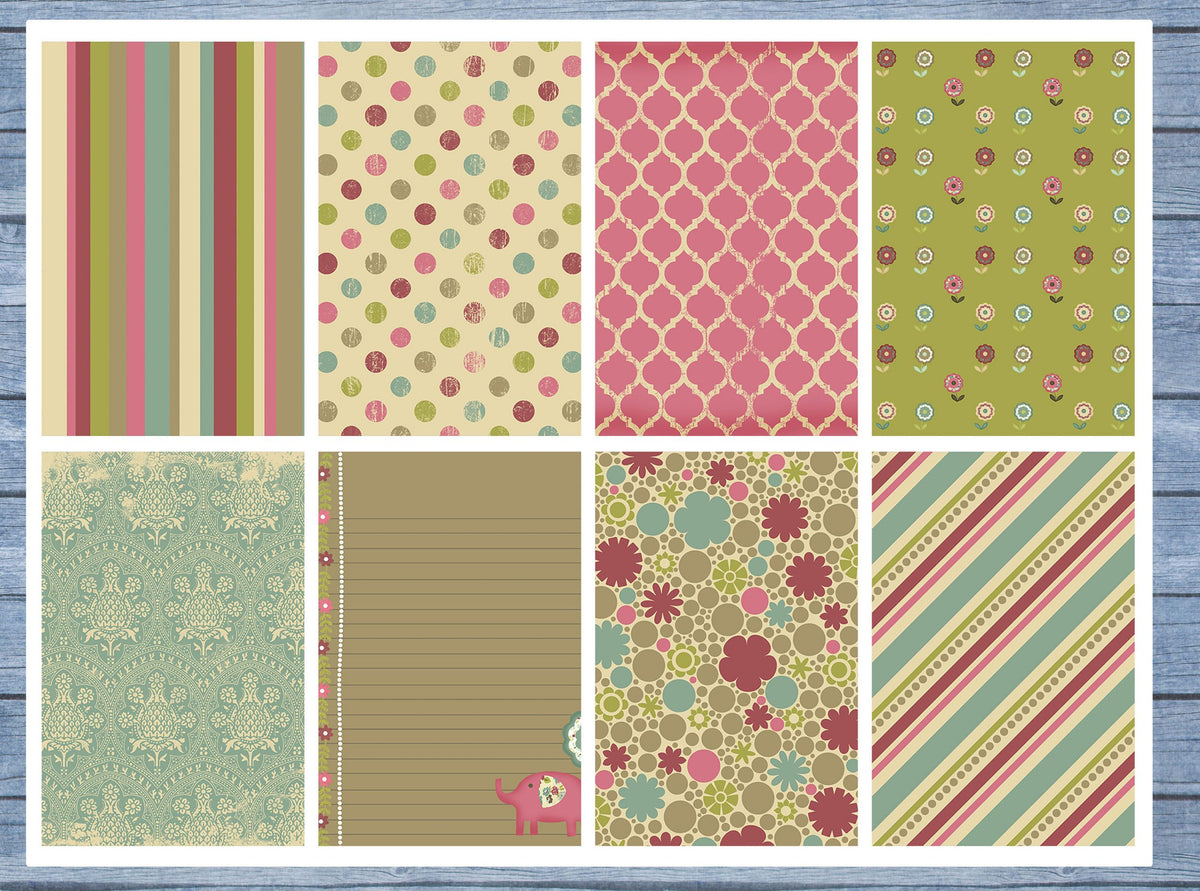
Task: Select the lined paper with pink elephant
Action: click(450, 649)
